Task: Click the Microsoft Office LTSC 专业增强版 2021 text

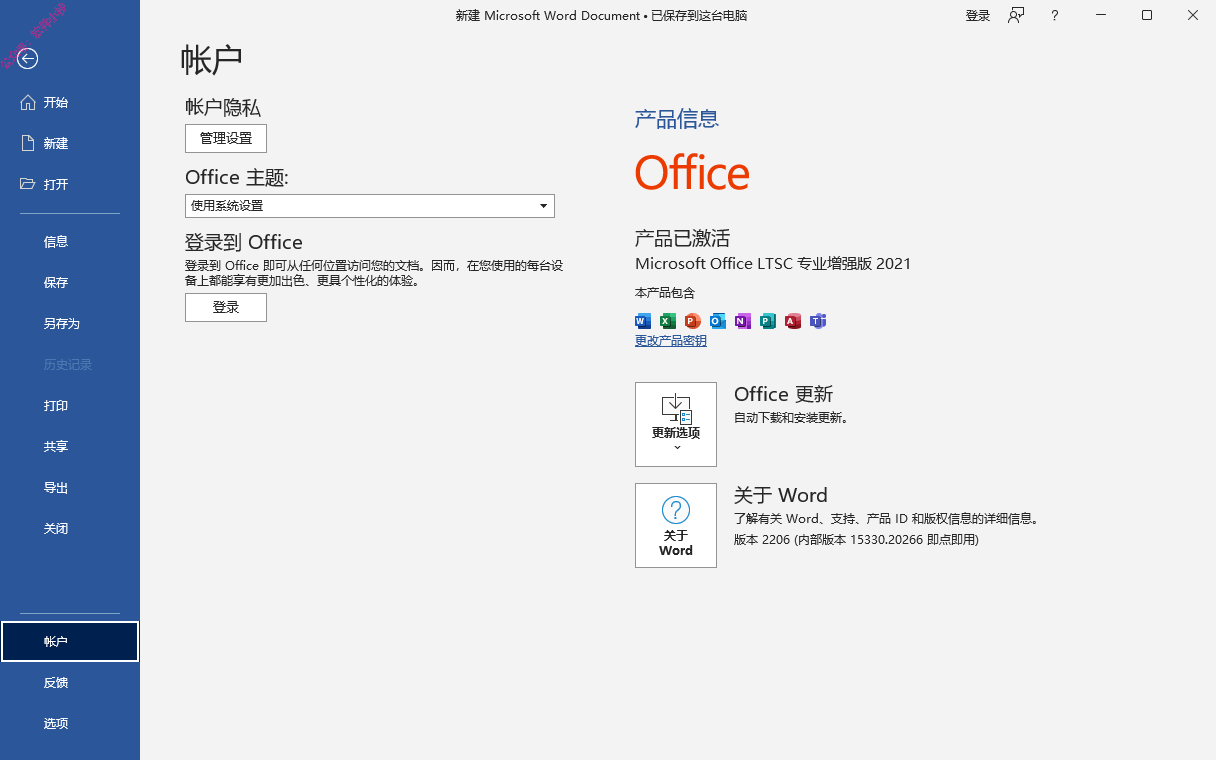Action: tap(773, 264)
